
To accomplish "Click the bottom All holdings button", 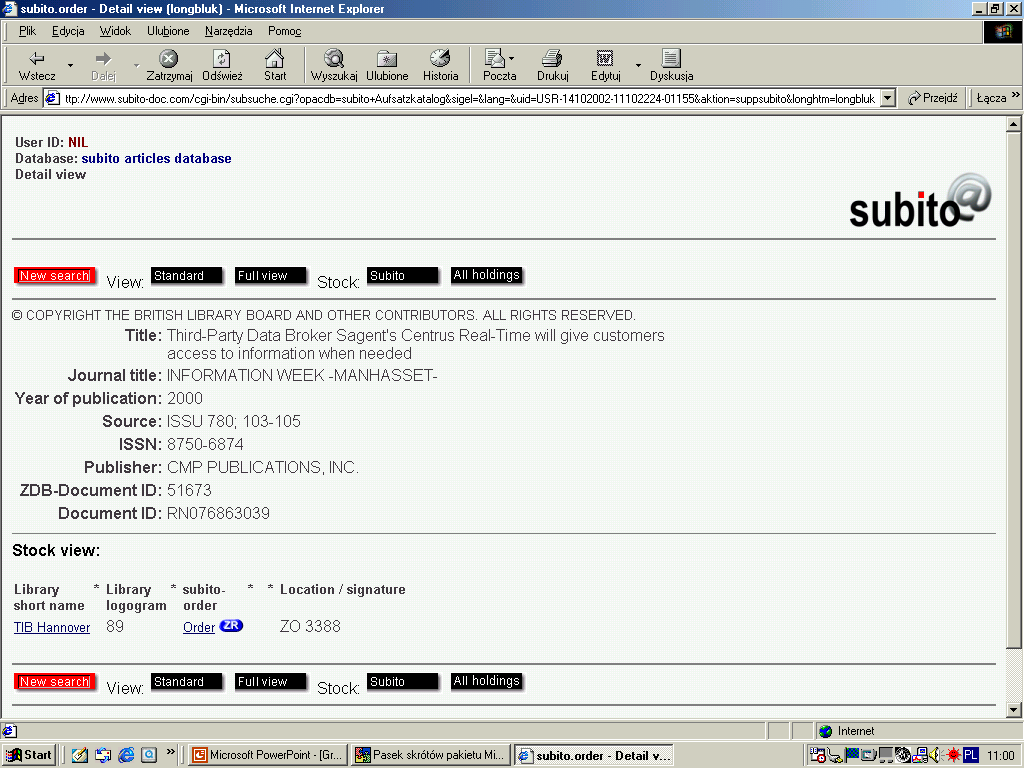I will [487, 682].
